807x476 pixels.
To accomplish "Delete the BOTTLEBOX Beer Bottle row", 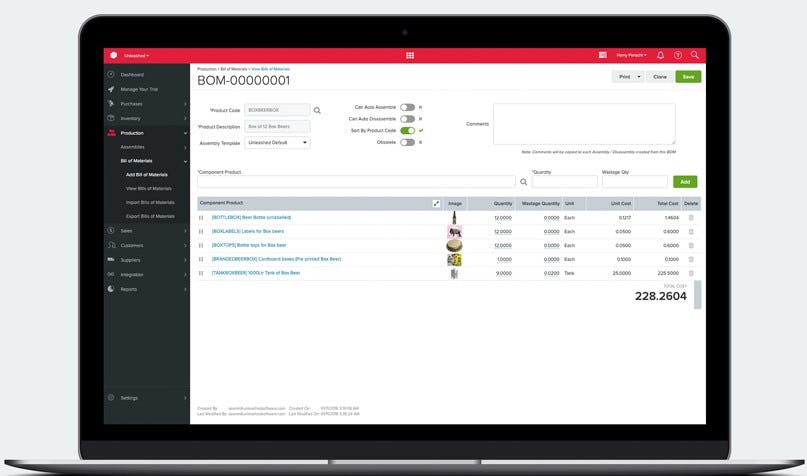I will coord(691,218).
